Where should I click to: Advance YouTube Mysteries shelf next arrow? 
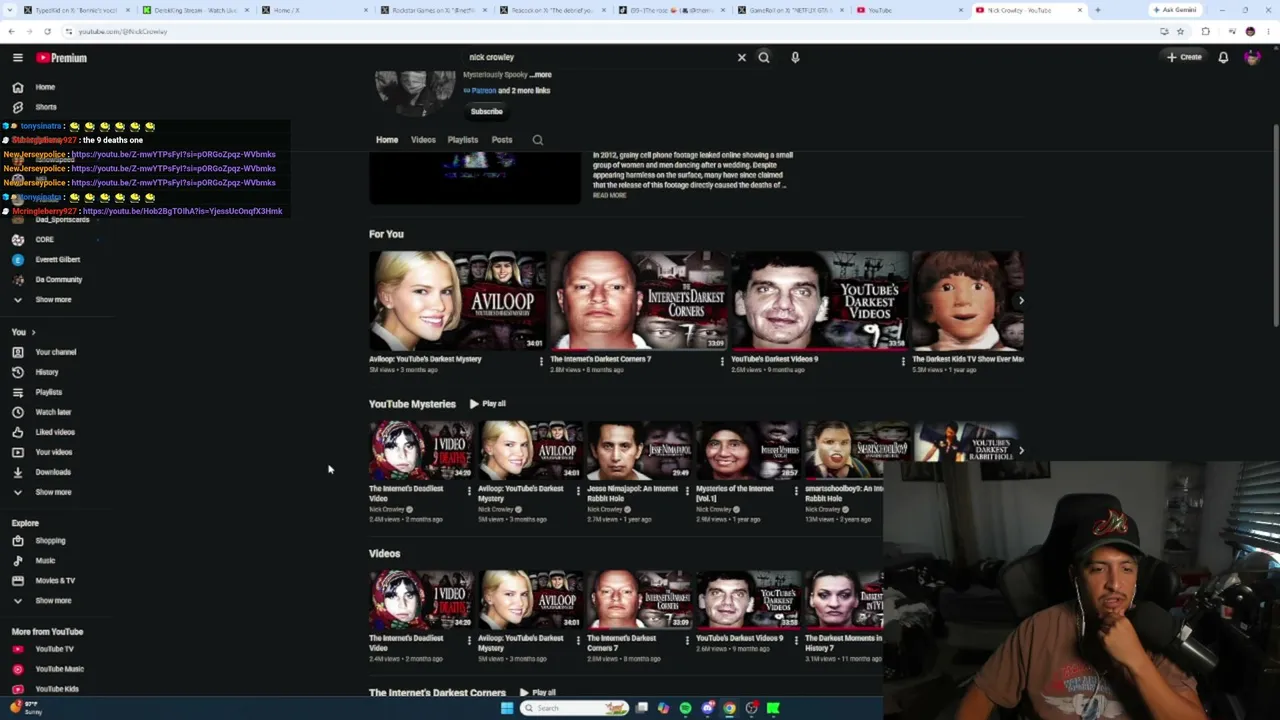coord(1020,451)
